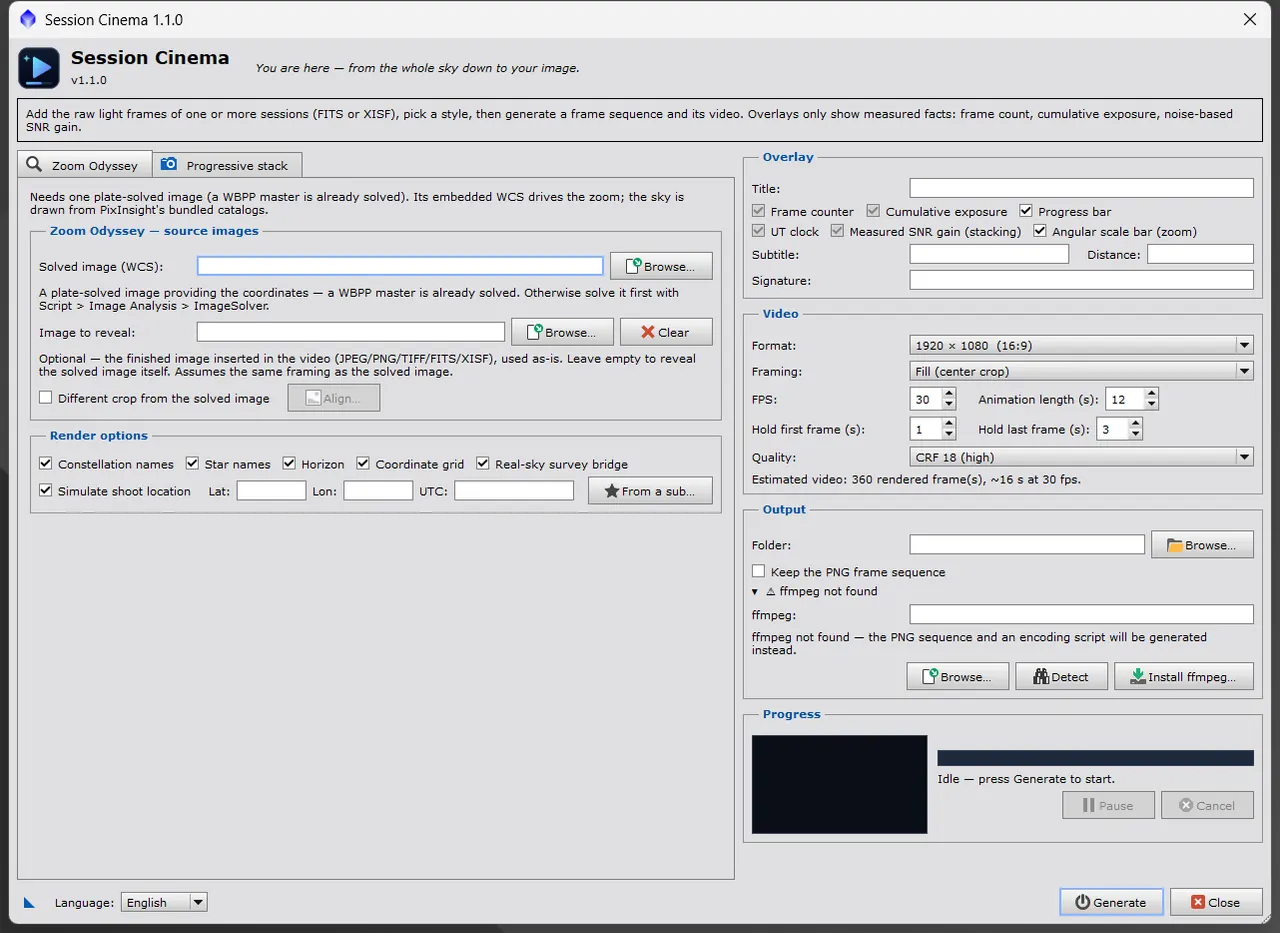Enable Keep the PNG frame sequence
This screenshot has width=1280, height=933.
tap(758, 572)
